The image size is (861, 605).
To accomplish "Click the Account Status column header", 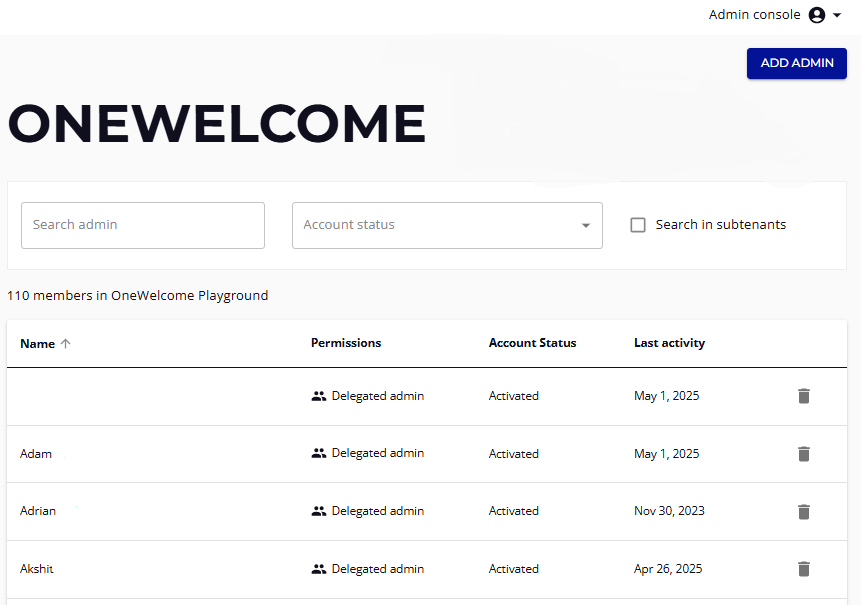I will coord(533,343).
